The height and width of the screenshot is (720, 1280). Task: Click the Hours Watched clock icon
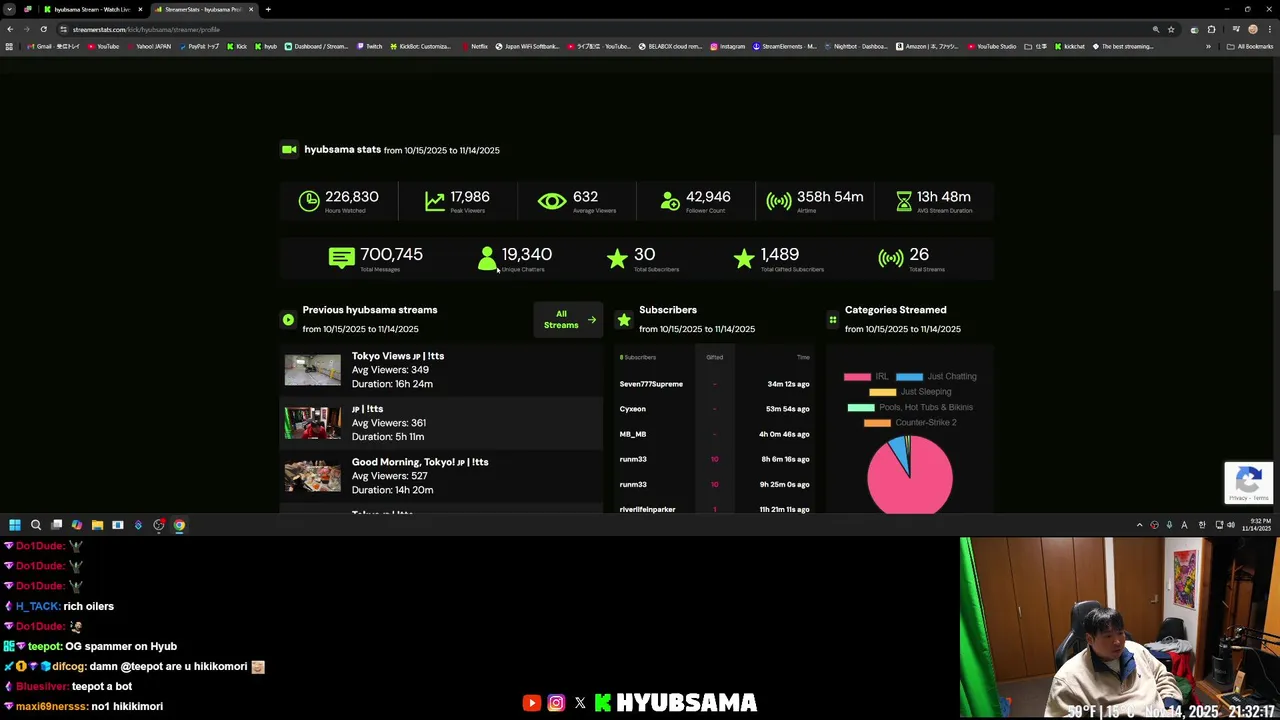point(309,201)
